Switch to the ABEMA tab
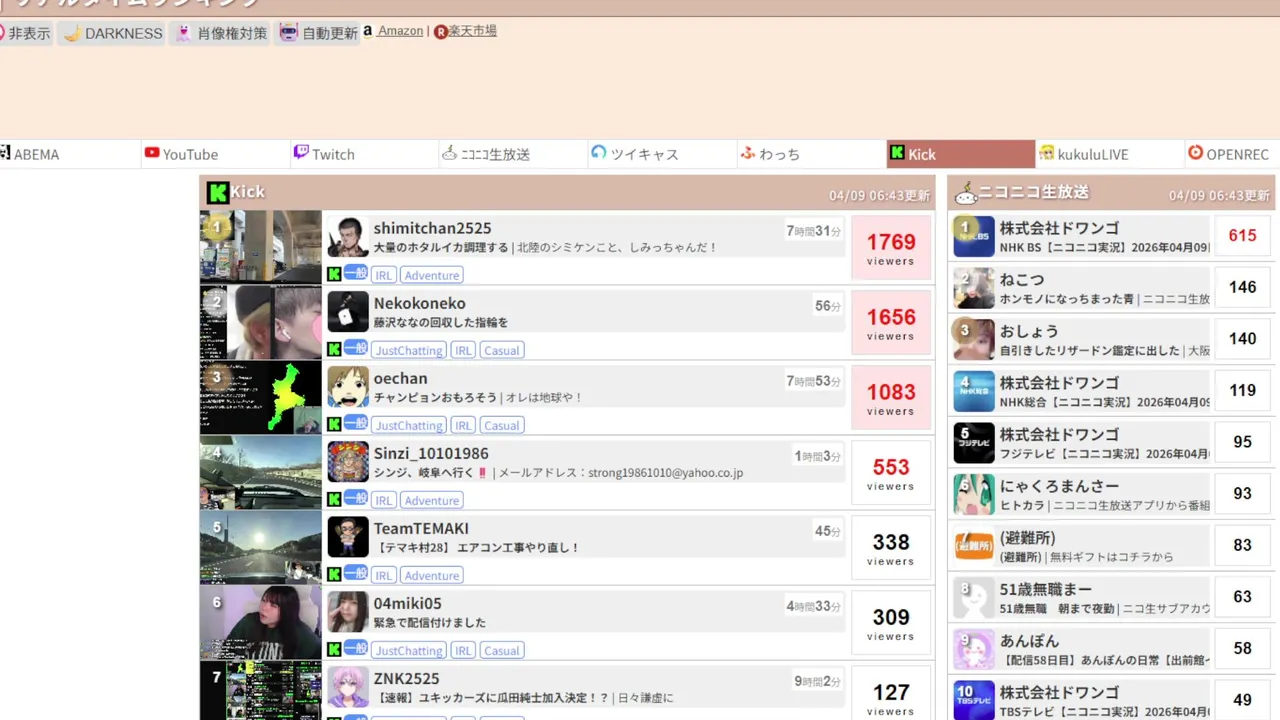This screenshot has height=720, width=1280. (69, 154)
